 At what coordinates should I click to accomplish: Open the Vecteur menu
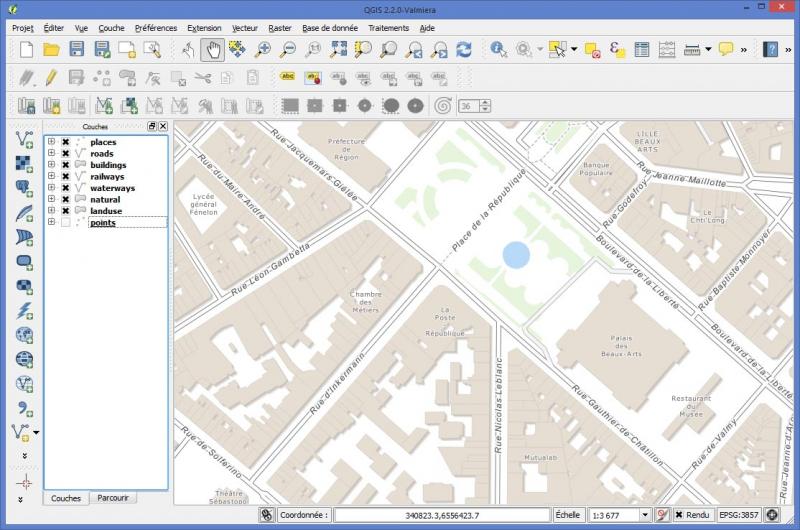coord(244,28)
